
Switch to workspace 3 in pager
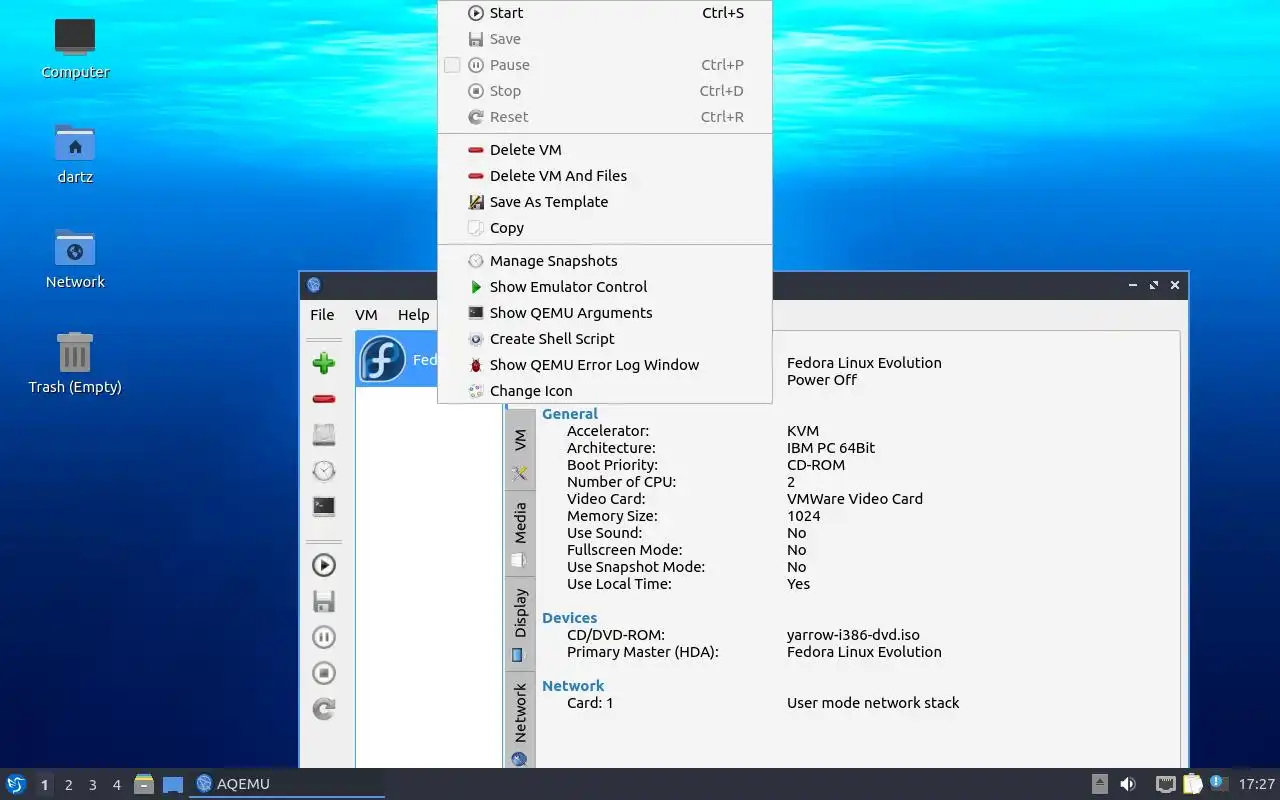click(92, 785)
